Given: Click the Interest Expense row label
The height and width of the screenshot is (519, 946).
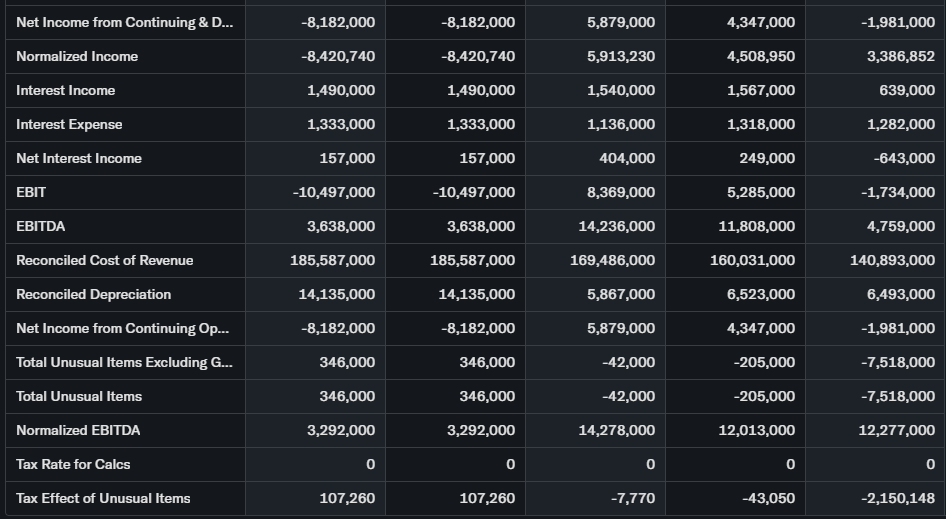Looking at the screenshot, I should pyautogui.click(x=69, y=125).
